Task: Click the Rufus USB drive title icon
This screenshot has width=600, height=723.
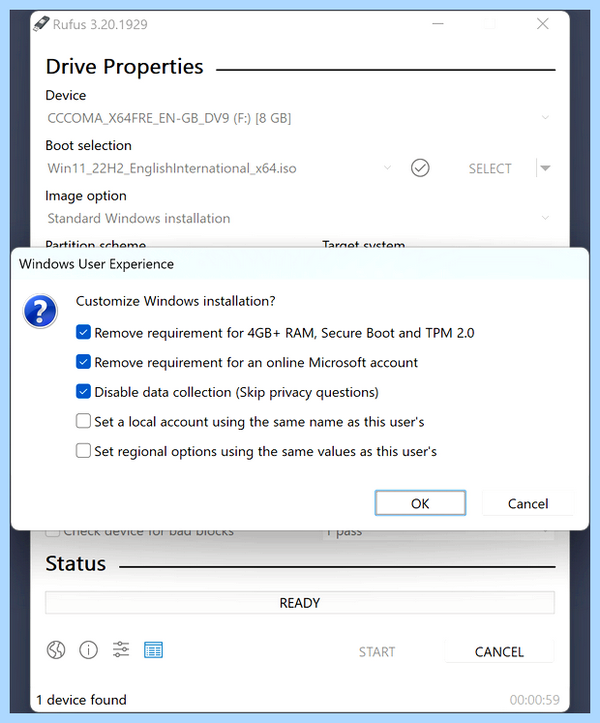Action: [41, 24]
